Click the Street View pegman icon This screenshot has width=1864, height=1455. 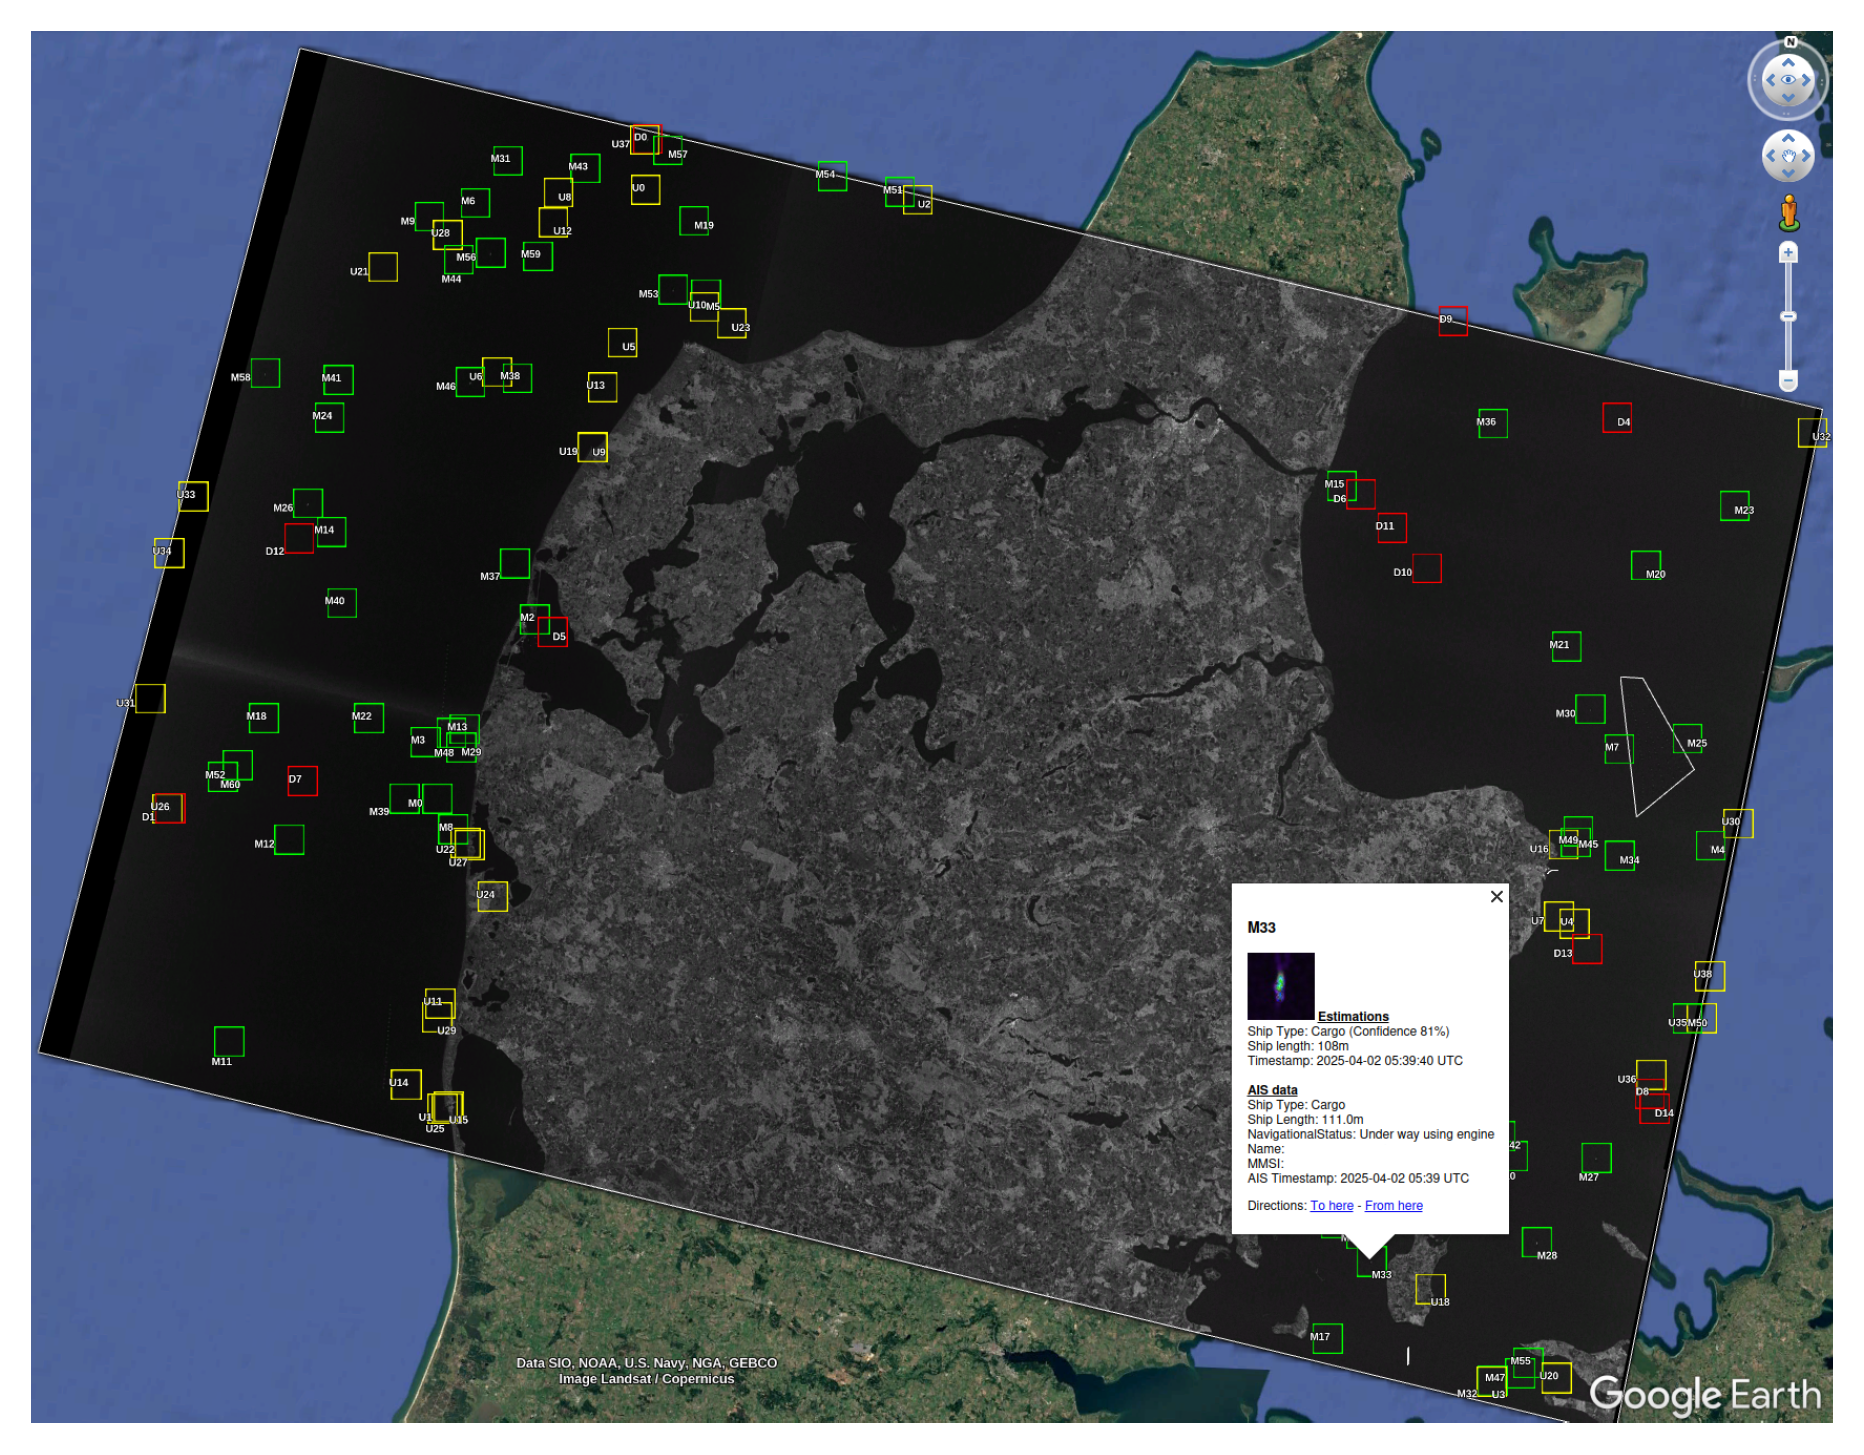click(x=1789, y=213)
